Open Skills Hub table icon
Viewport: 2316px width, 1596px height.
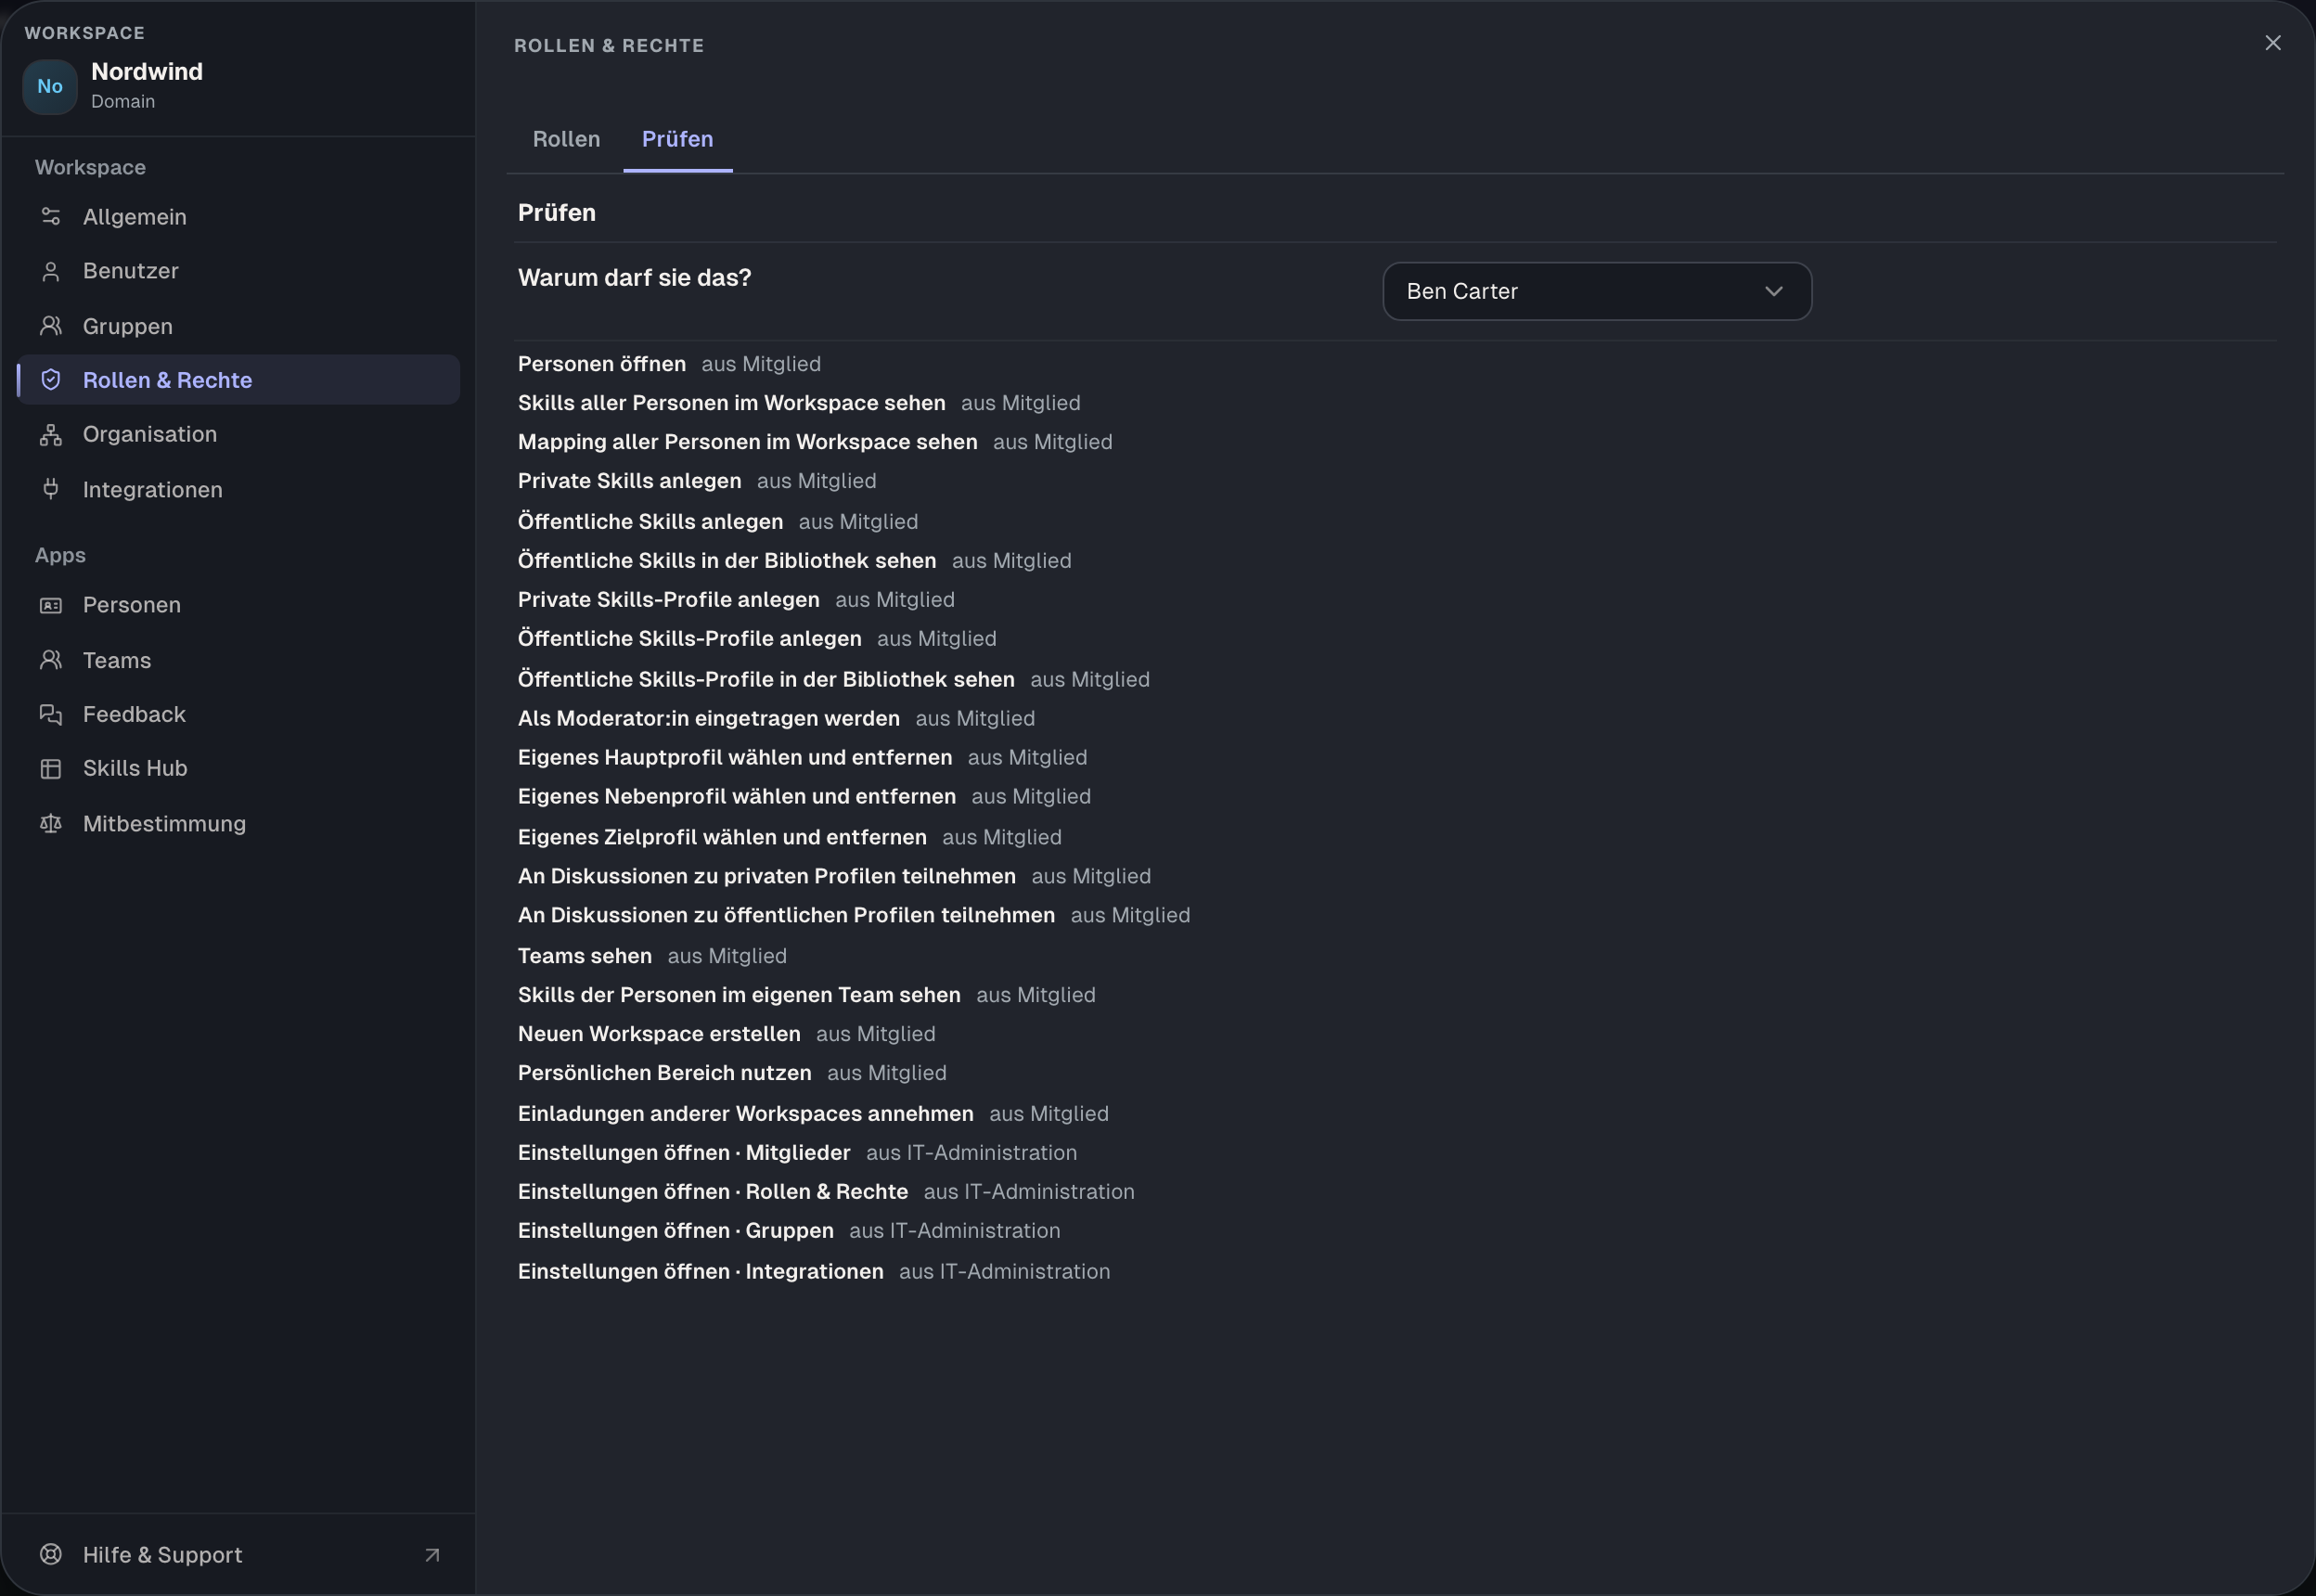coord(51,768)
